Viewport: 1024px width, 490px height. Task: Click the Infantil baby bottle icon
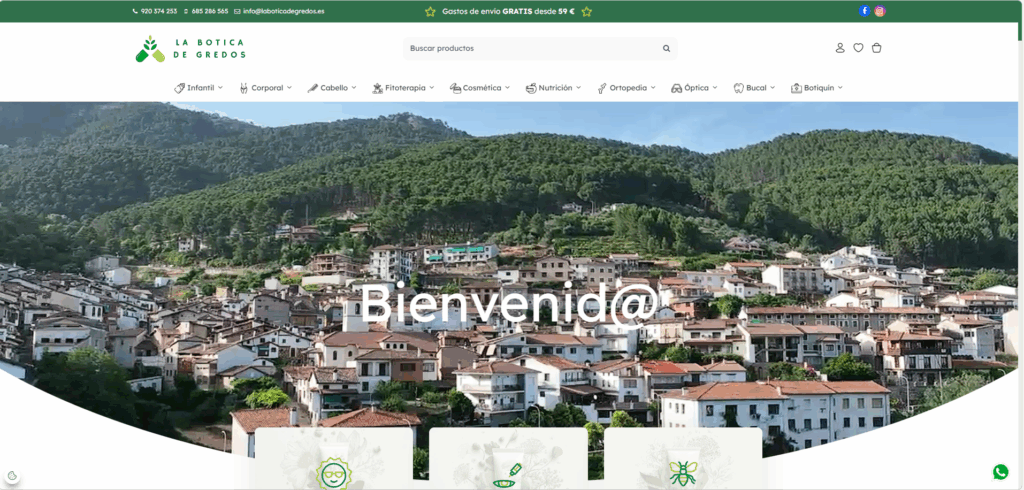[180, 88]
